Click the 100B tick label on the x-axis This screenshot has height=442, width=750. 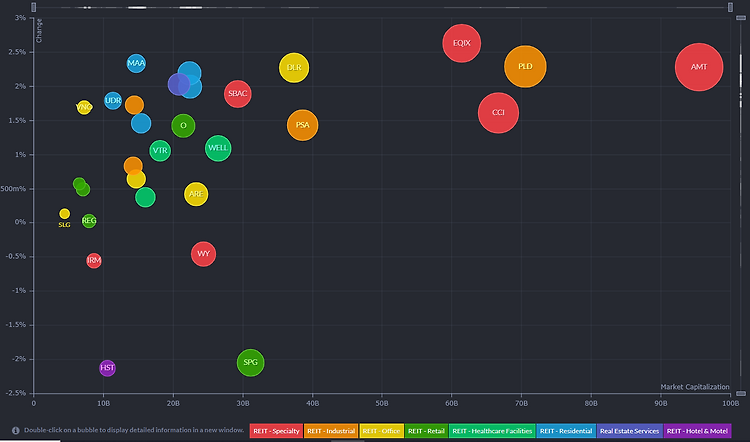(x=730, y=404)
